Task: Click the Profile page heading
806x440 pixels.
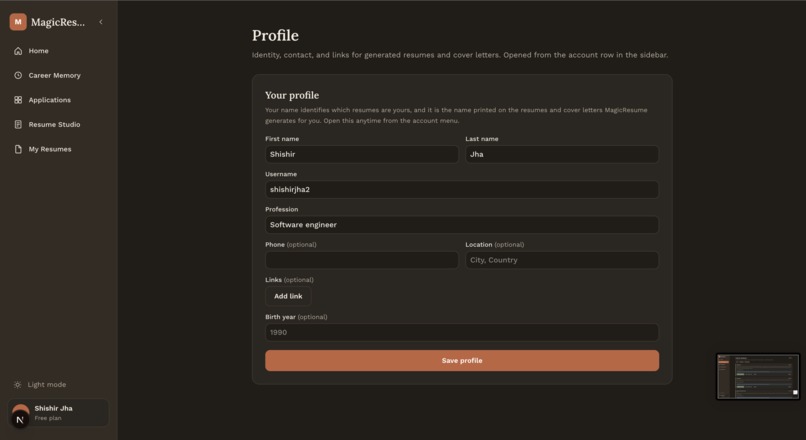Action: click(x=275, y=35)
